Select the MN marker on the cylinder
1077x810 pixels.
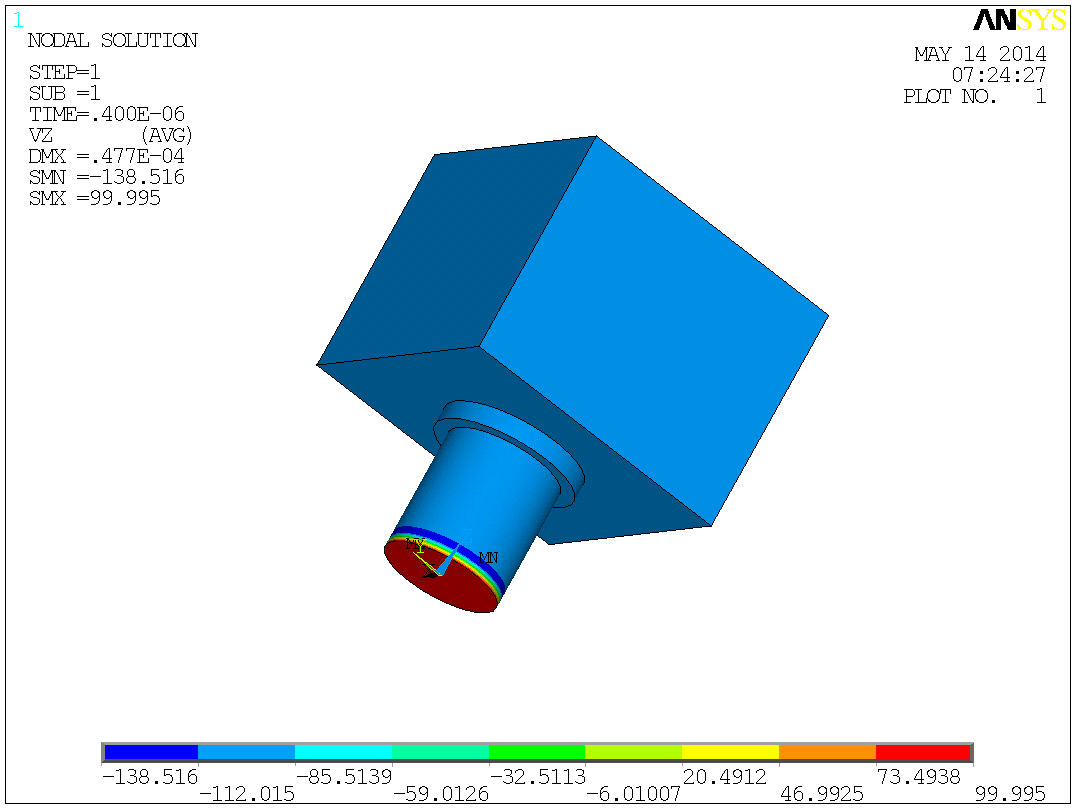pyautogui.click(x=488, y=557)
